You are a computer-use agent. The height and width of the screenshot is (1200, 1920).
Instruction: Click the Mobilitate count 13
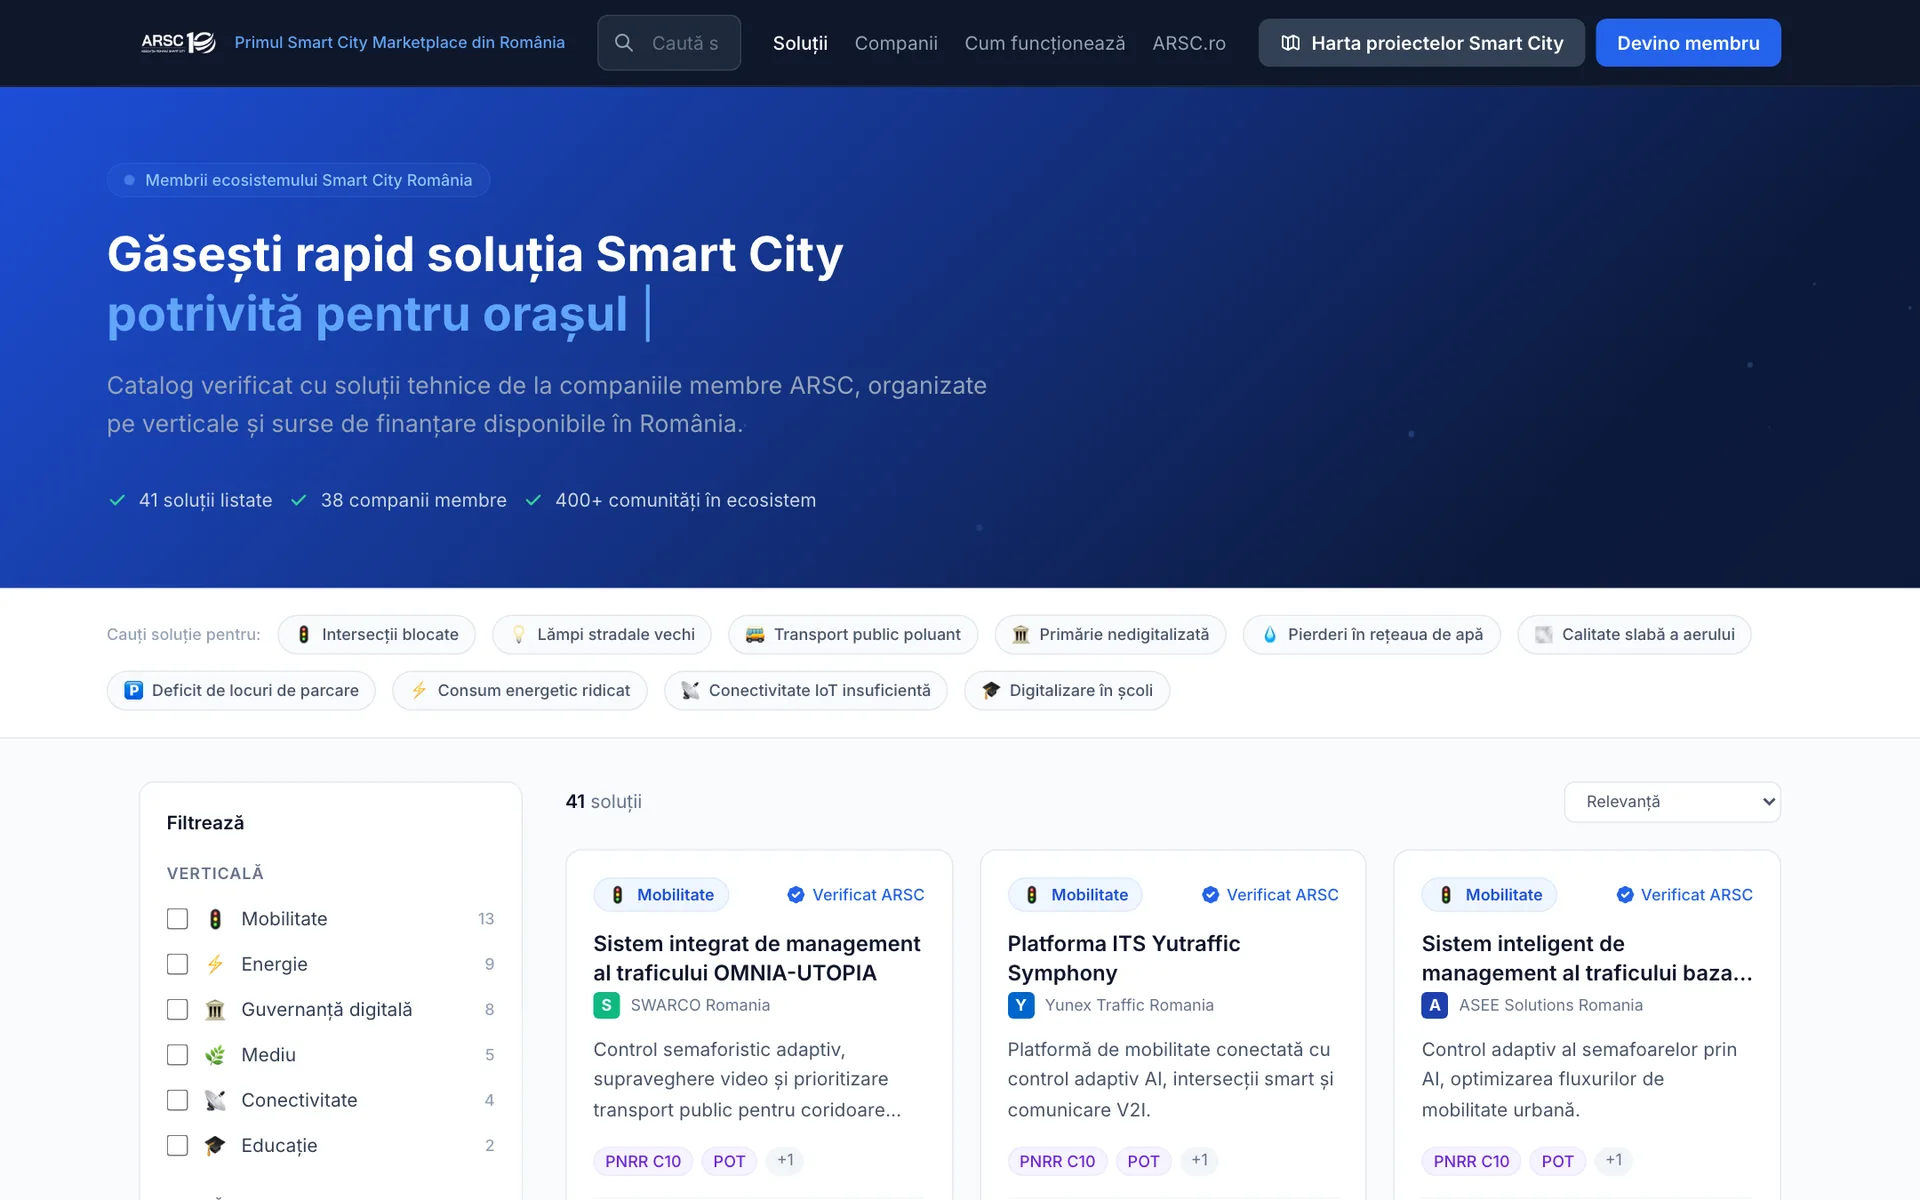click(485, 919)
